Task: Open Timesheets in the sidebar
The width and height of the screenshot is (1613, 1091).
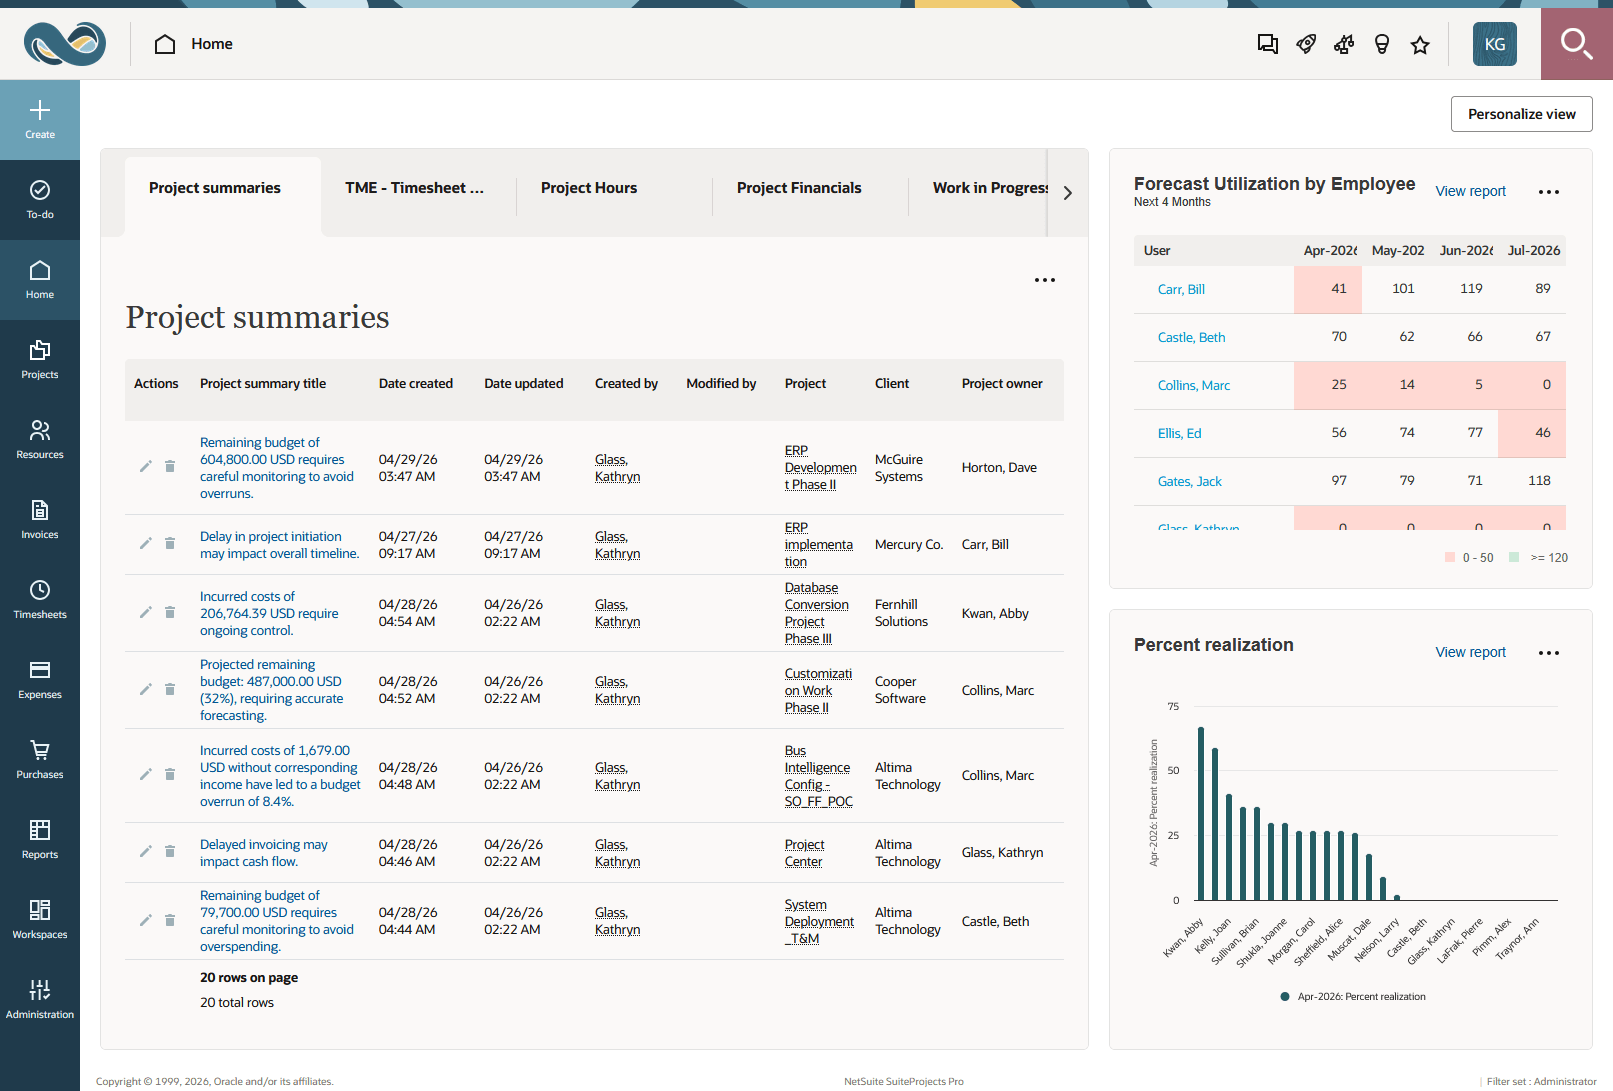Action: point(40,600)
